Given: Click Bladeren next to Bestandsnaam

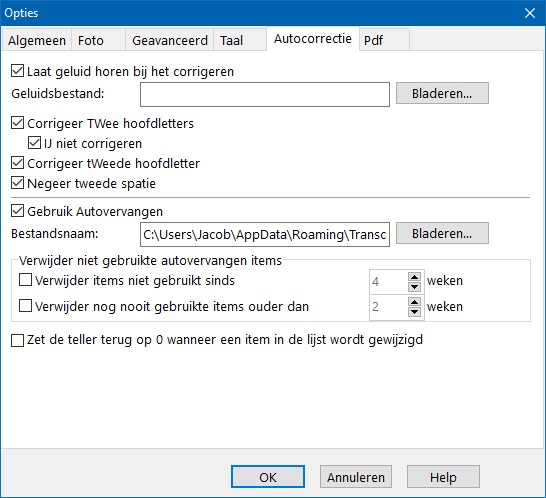Looking at the screenshot, I should click(x=442, y=233).
